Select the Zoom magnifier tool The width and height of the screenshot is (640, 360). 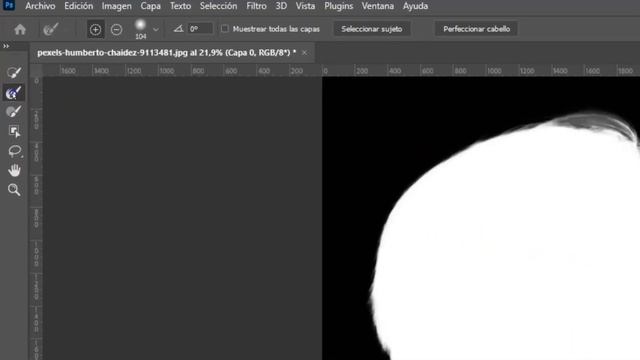[x=14, y=190]
